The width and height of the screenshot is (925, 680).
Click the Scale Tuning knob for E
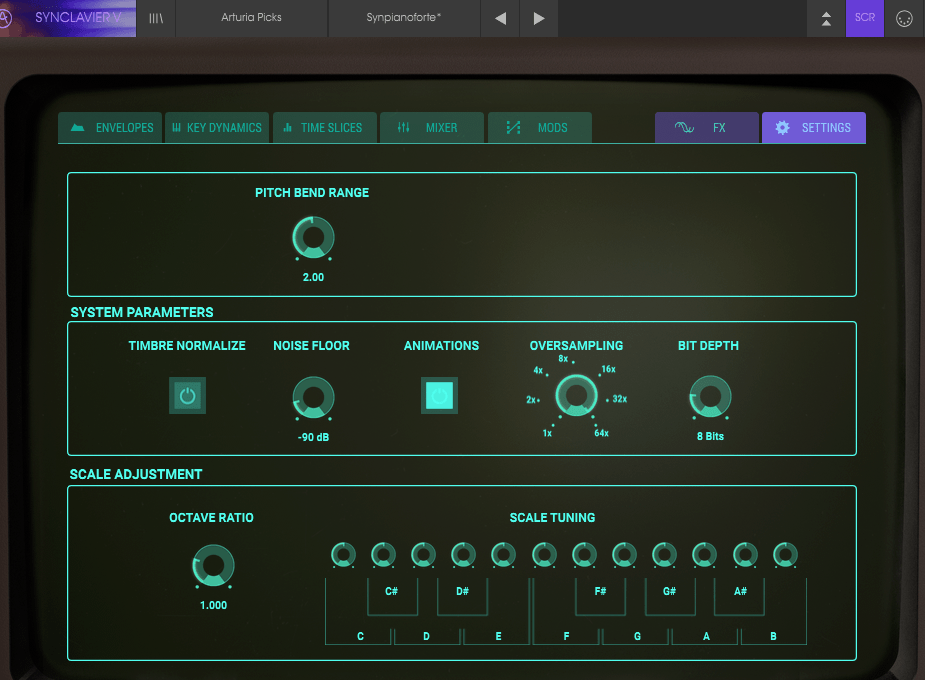pos(503,555)
